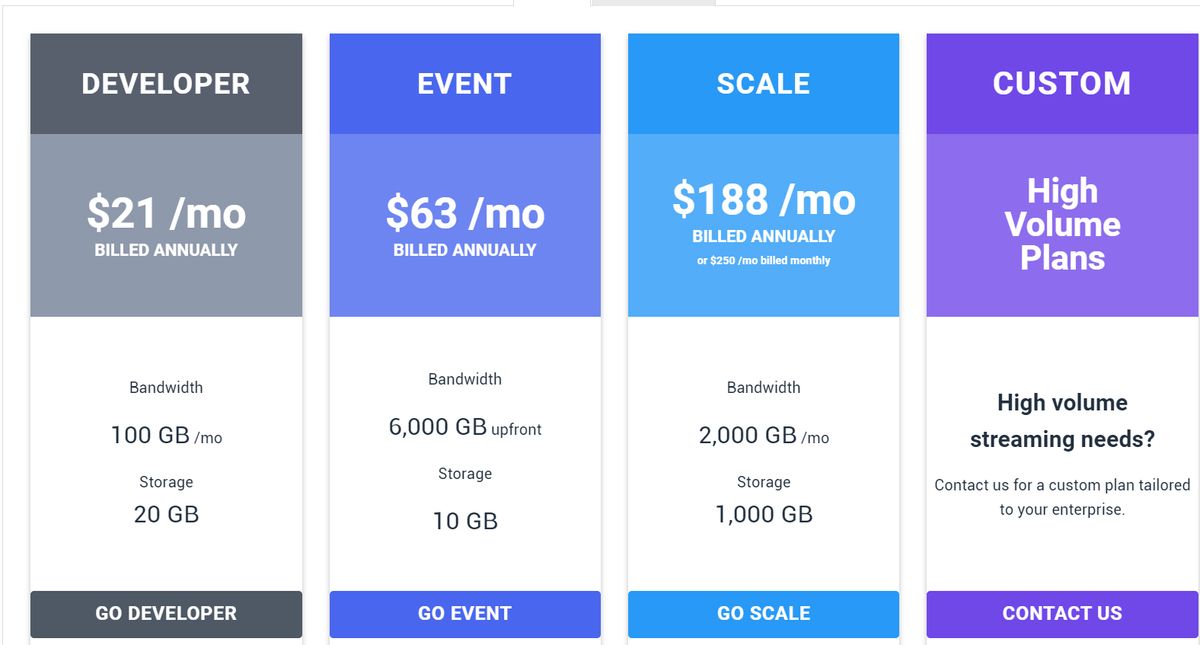Select the DEVELOPER plan header
Viewport: 1200px width, 645px height.
(166, 84)
